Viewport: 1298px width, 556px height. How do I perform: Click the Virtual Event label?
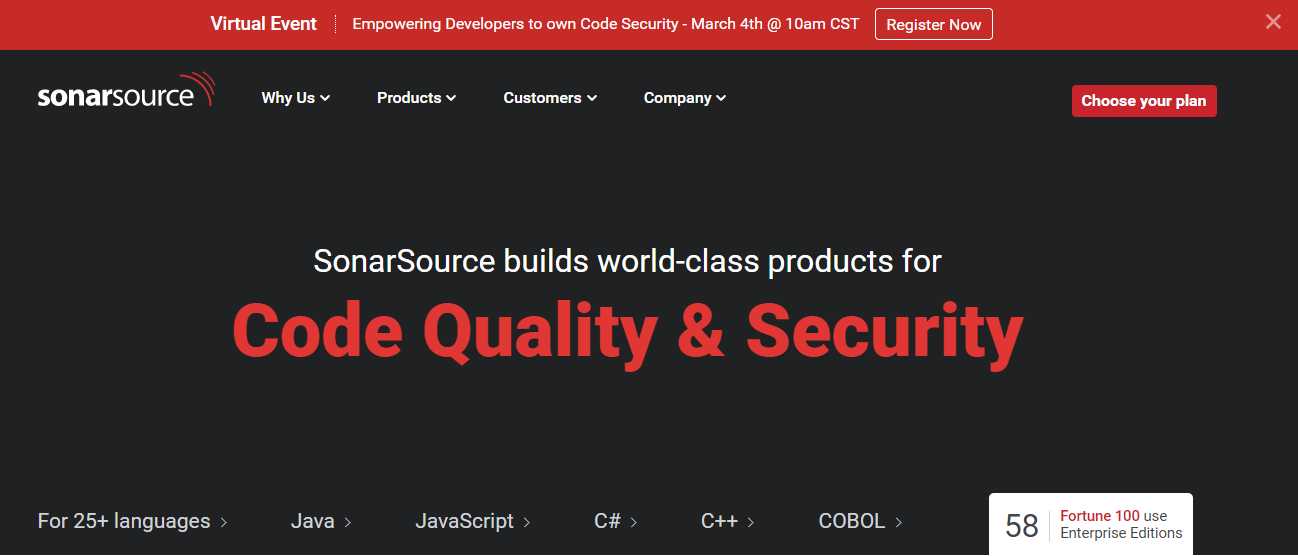coord(263,24)
